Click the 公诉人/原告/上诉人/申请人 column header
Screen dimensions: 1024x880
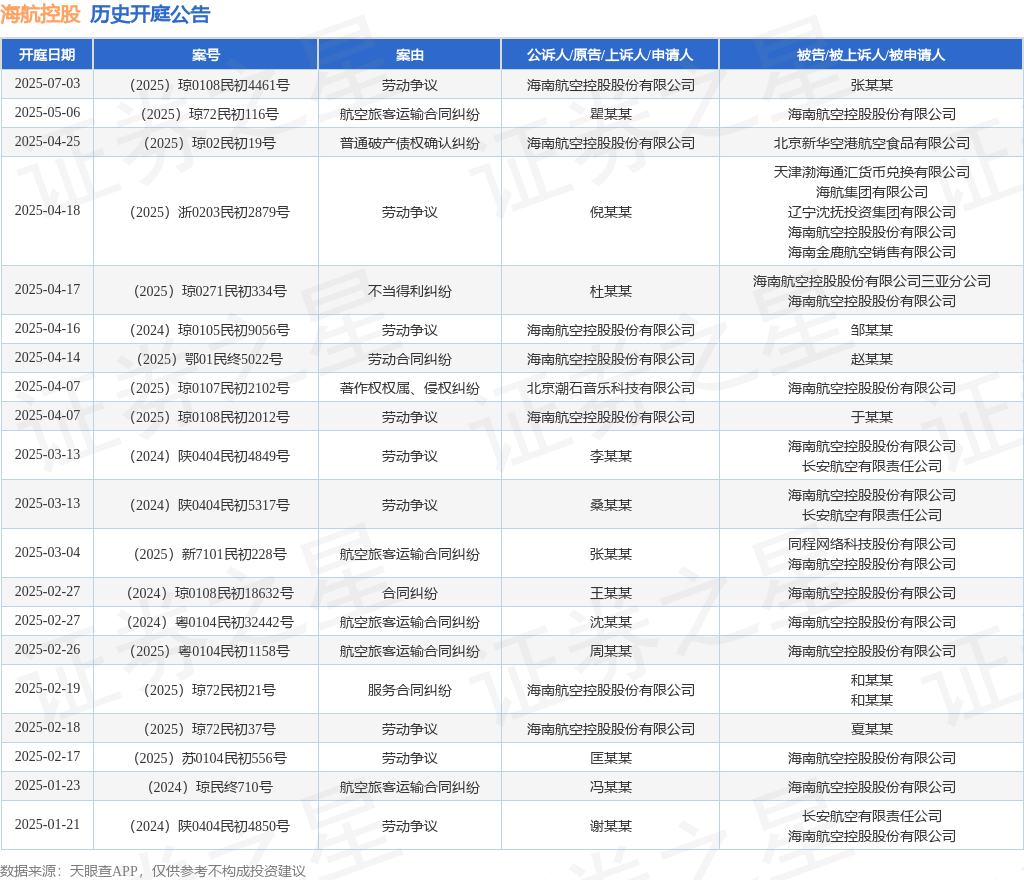(610, 55)
